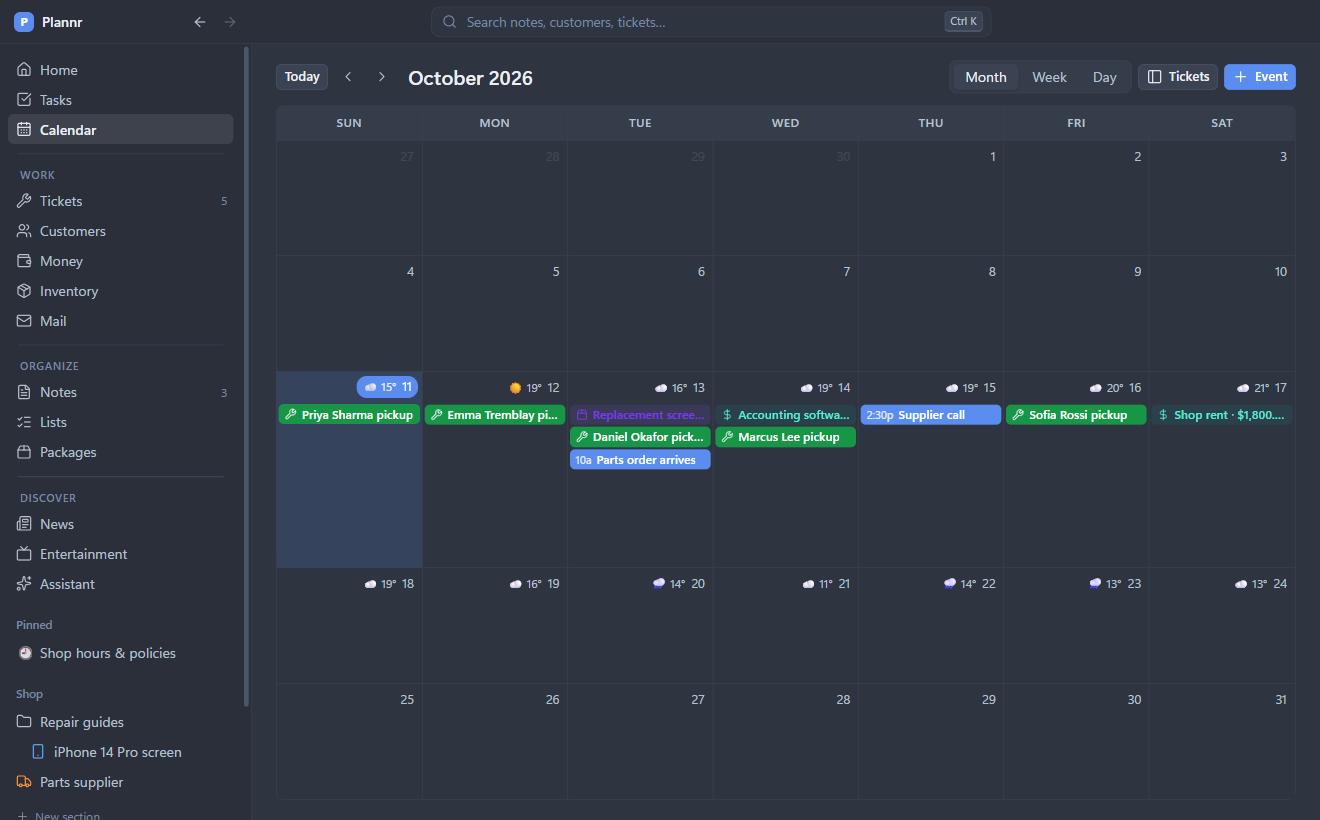Viewport: 1320px width, 820px height.
Task: Switch to Week view
Action: 1049,77
